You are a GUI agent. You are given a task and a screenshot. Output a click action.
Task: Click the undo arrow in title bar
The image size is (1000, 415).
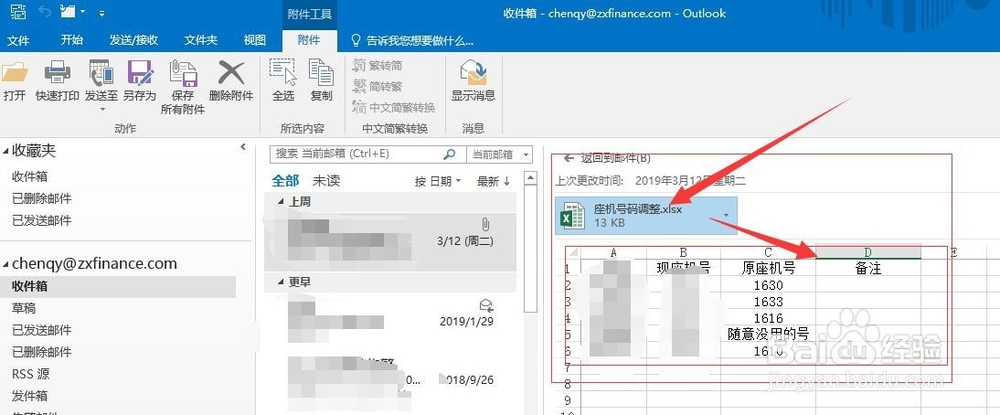click(45, 11)
